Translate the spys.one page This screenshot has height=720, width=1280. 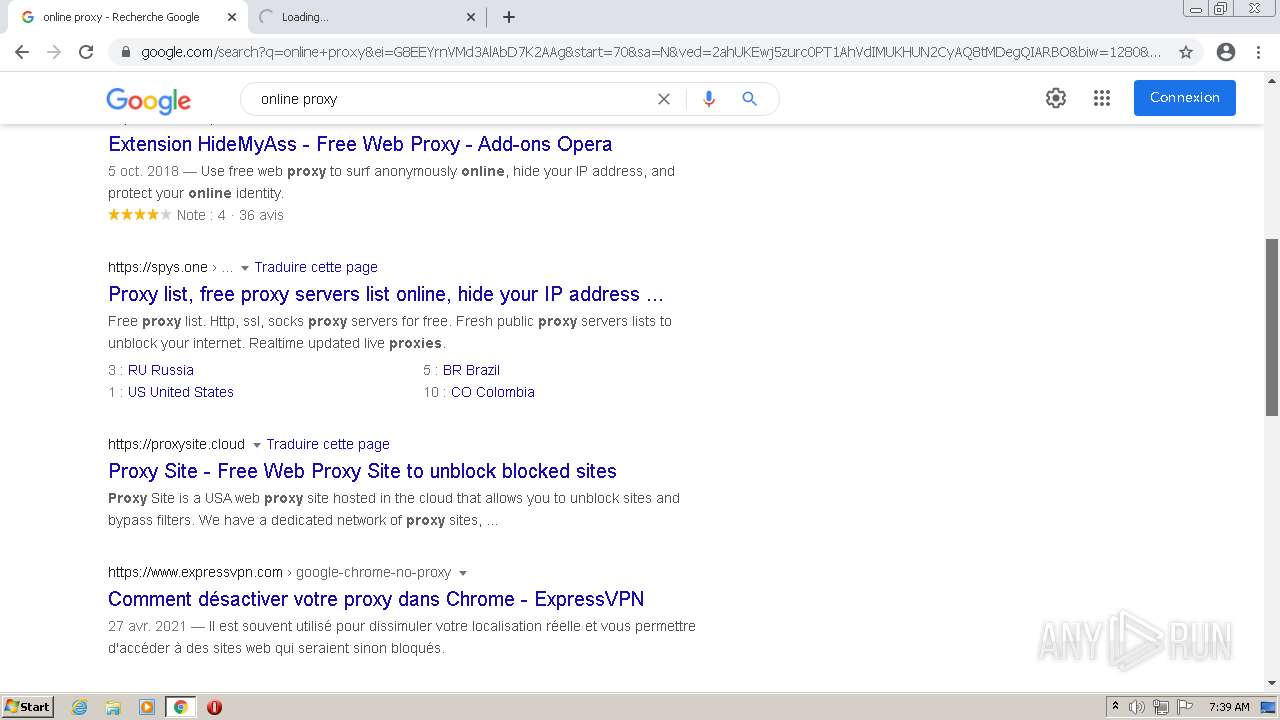(316, 267)
